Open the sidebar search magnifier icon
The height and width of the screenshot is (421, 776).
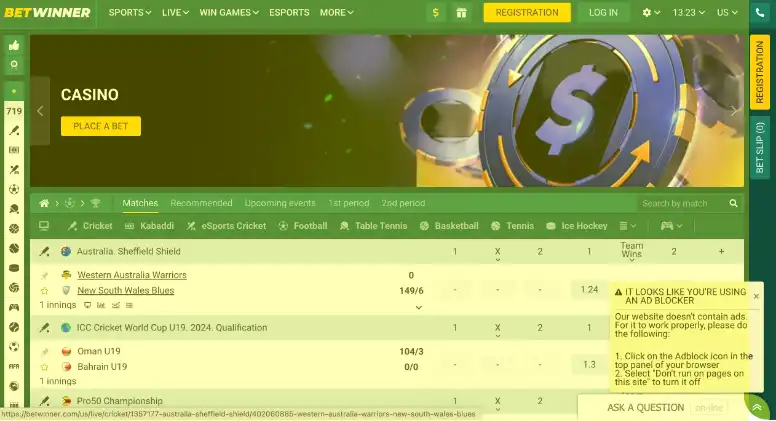coord(14,64)
